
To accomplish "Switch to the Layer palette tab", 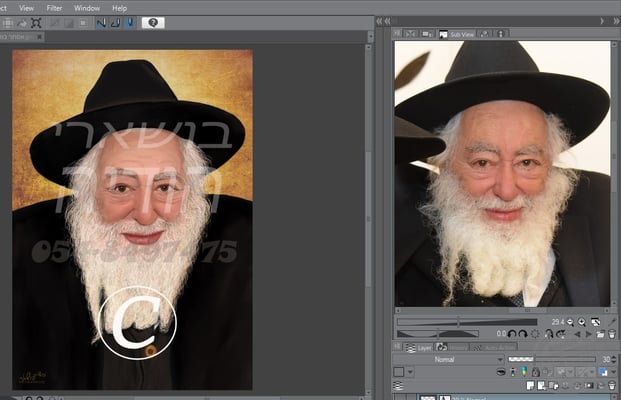I will coord(419,348).
